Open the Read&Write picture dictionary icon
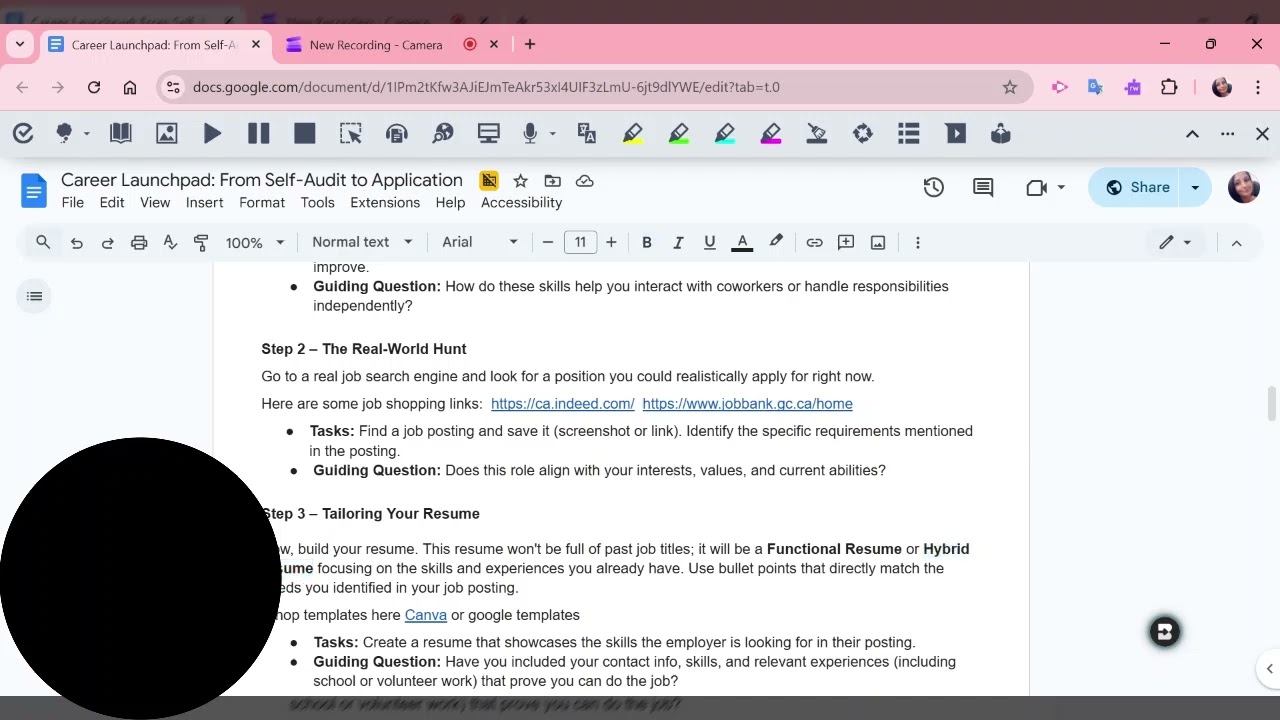Image resolution: width=1280 pixels, height=720 pixels. [x=167, y=133]
